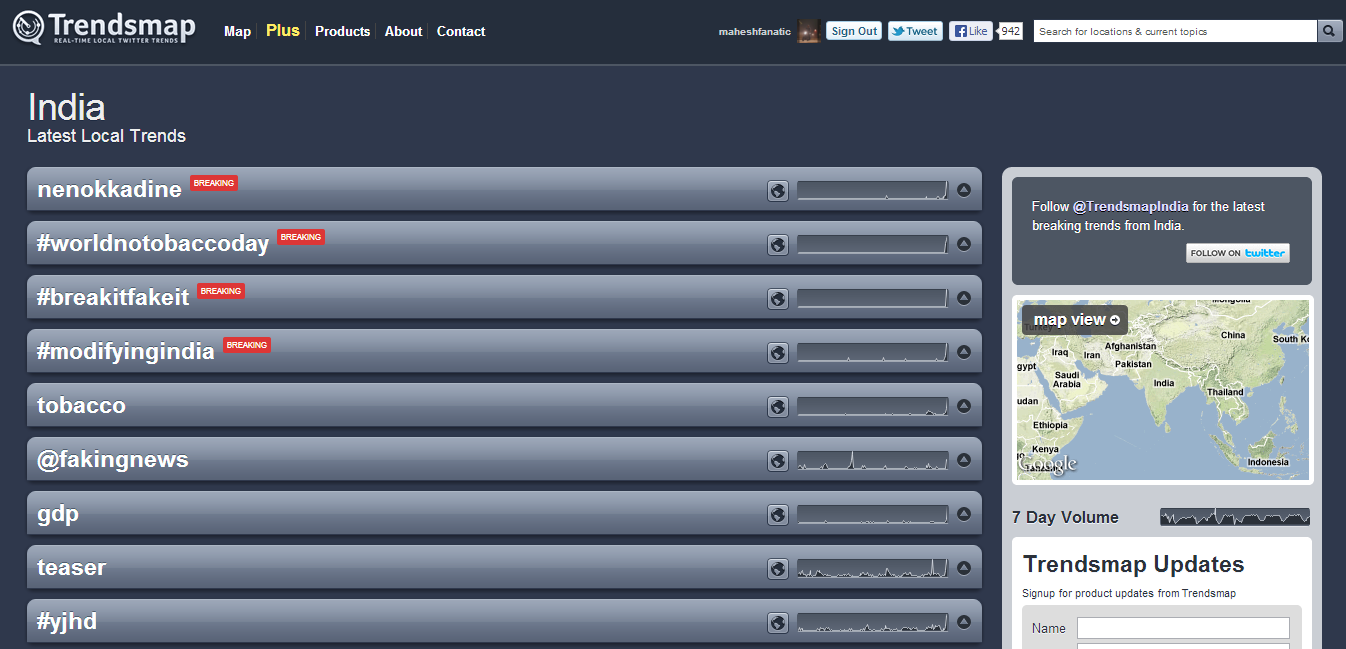Click the Trendsmap logo

point(104,27)
